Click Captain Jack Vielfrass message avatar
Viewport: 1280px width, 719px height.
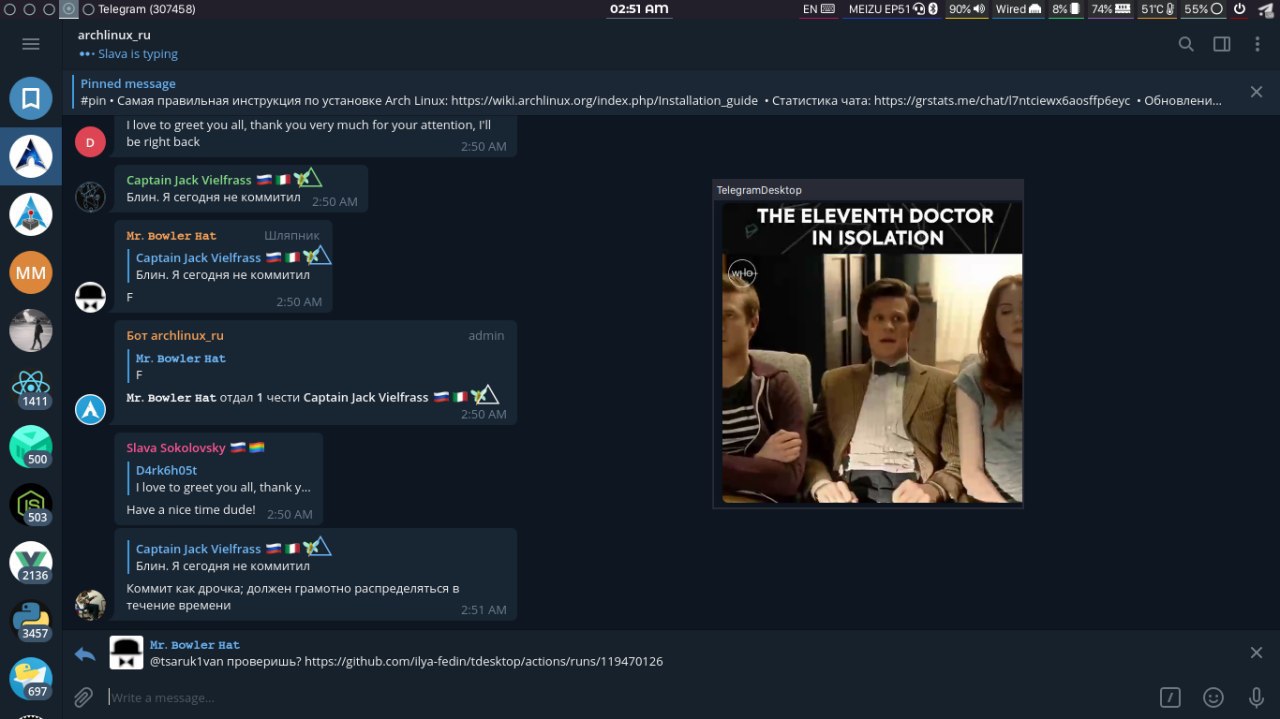click(91, 197)
